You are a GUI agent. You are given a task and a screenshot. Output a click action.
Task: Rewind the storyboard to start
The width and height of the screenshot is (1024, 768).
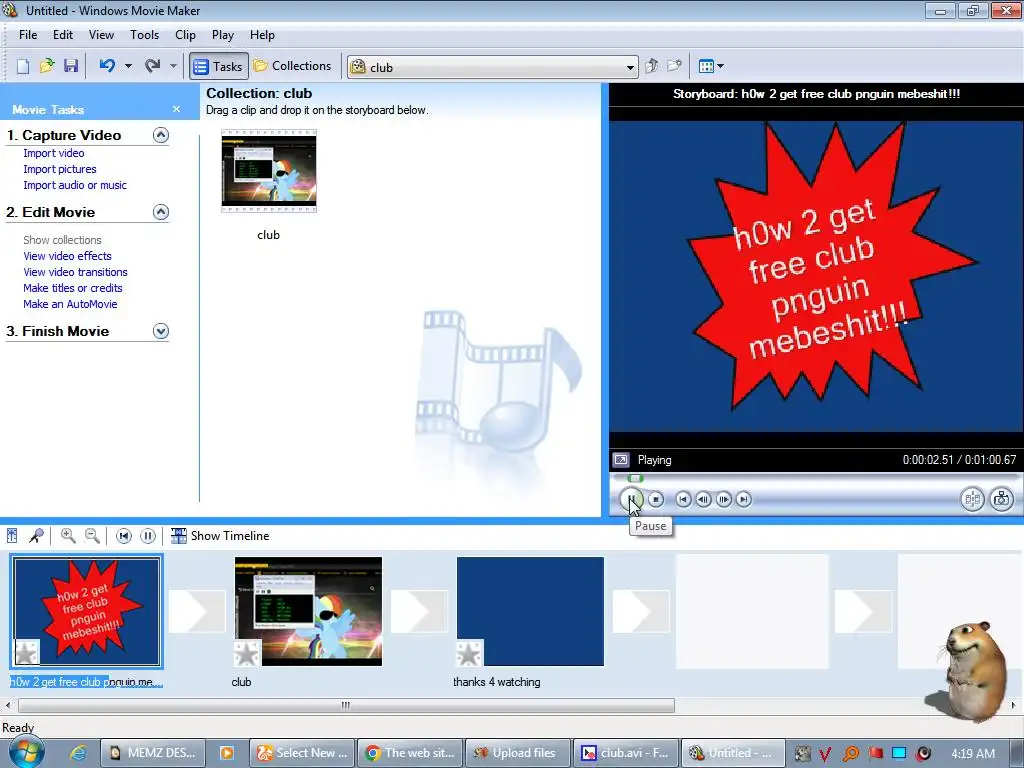click(x=123, y=536)
